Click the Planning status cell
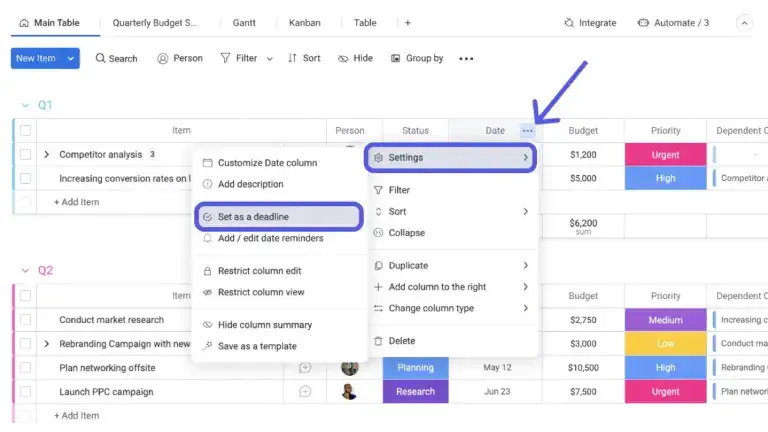 click(x=415, y=367)
